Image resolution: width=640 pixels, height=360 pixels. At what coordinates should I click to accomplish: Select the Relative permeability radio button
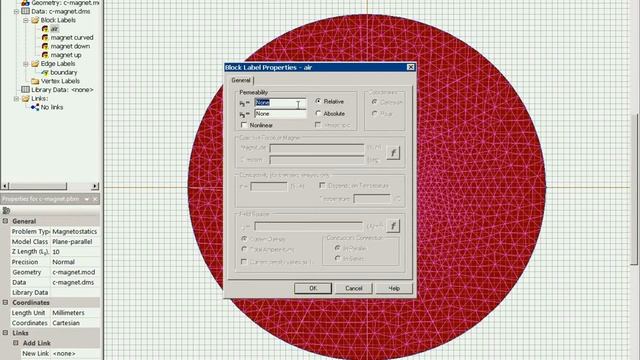318,101
